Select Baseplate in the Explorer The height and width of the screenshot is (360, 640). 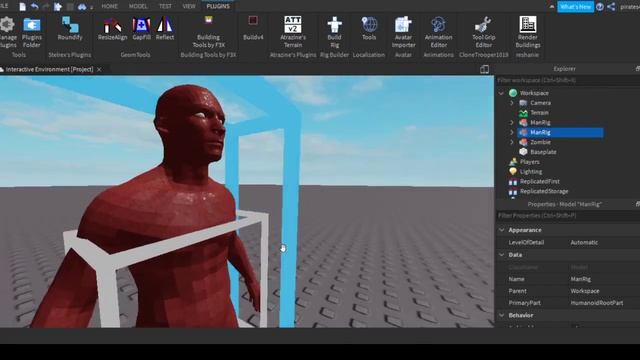point(543,152)
